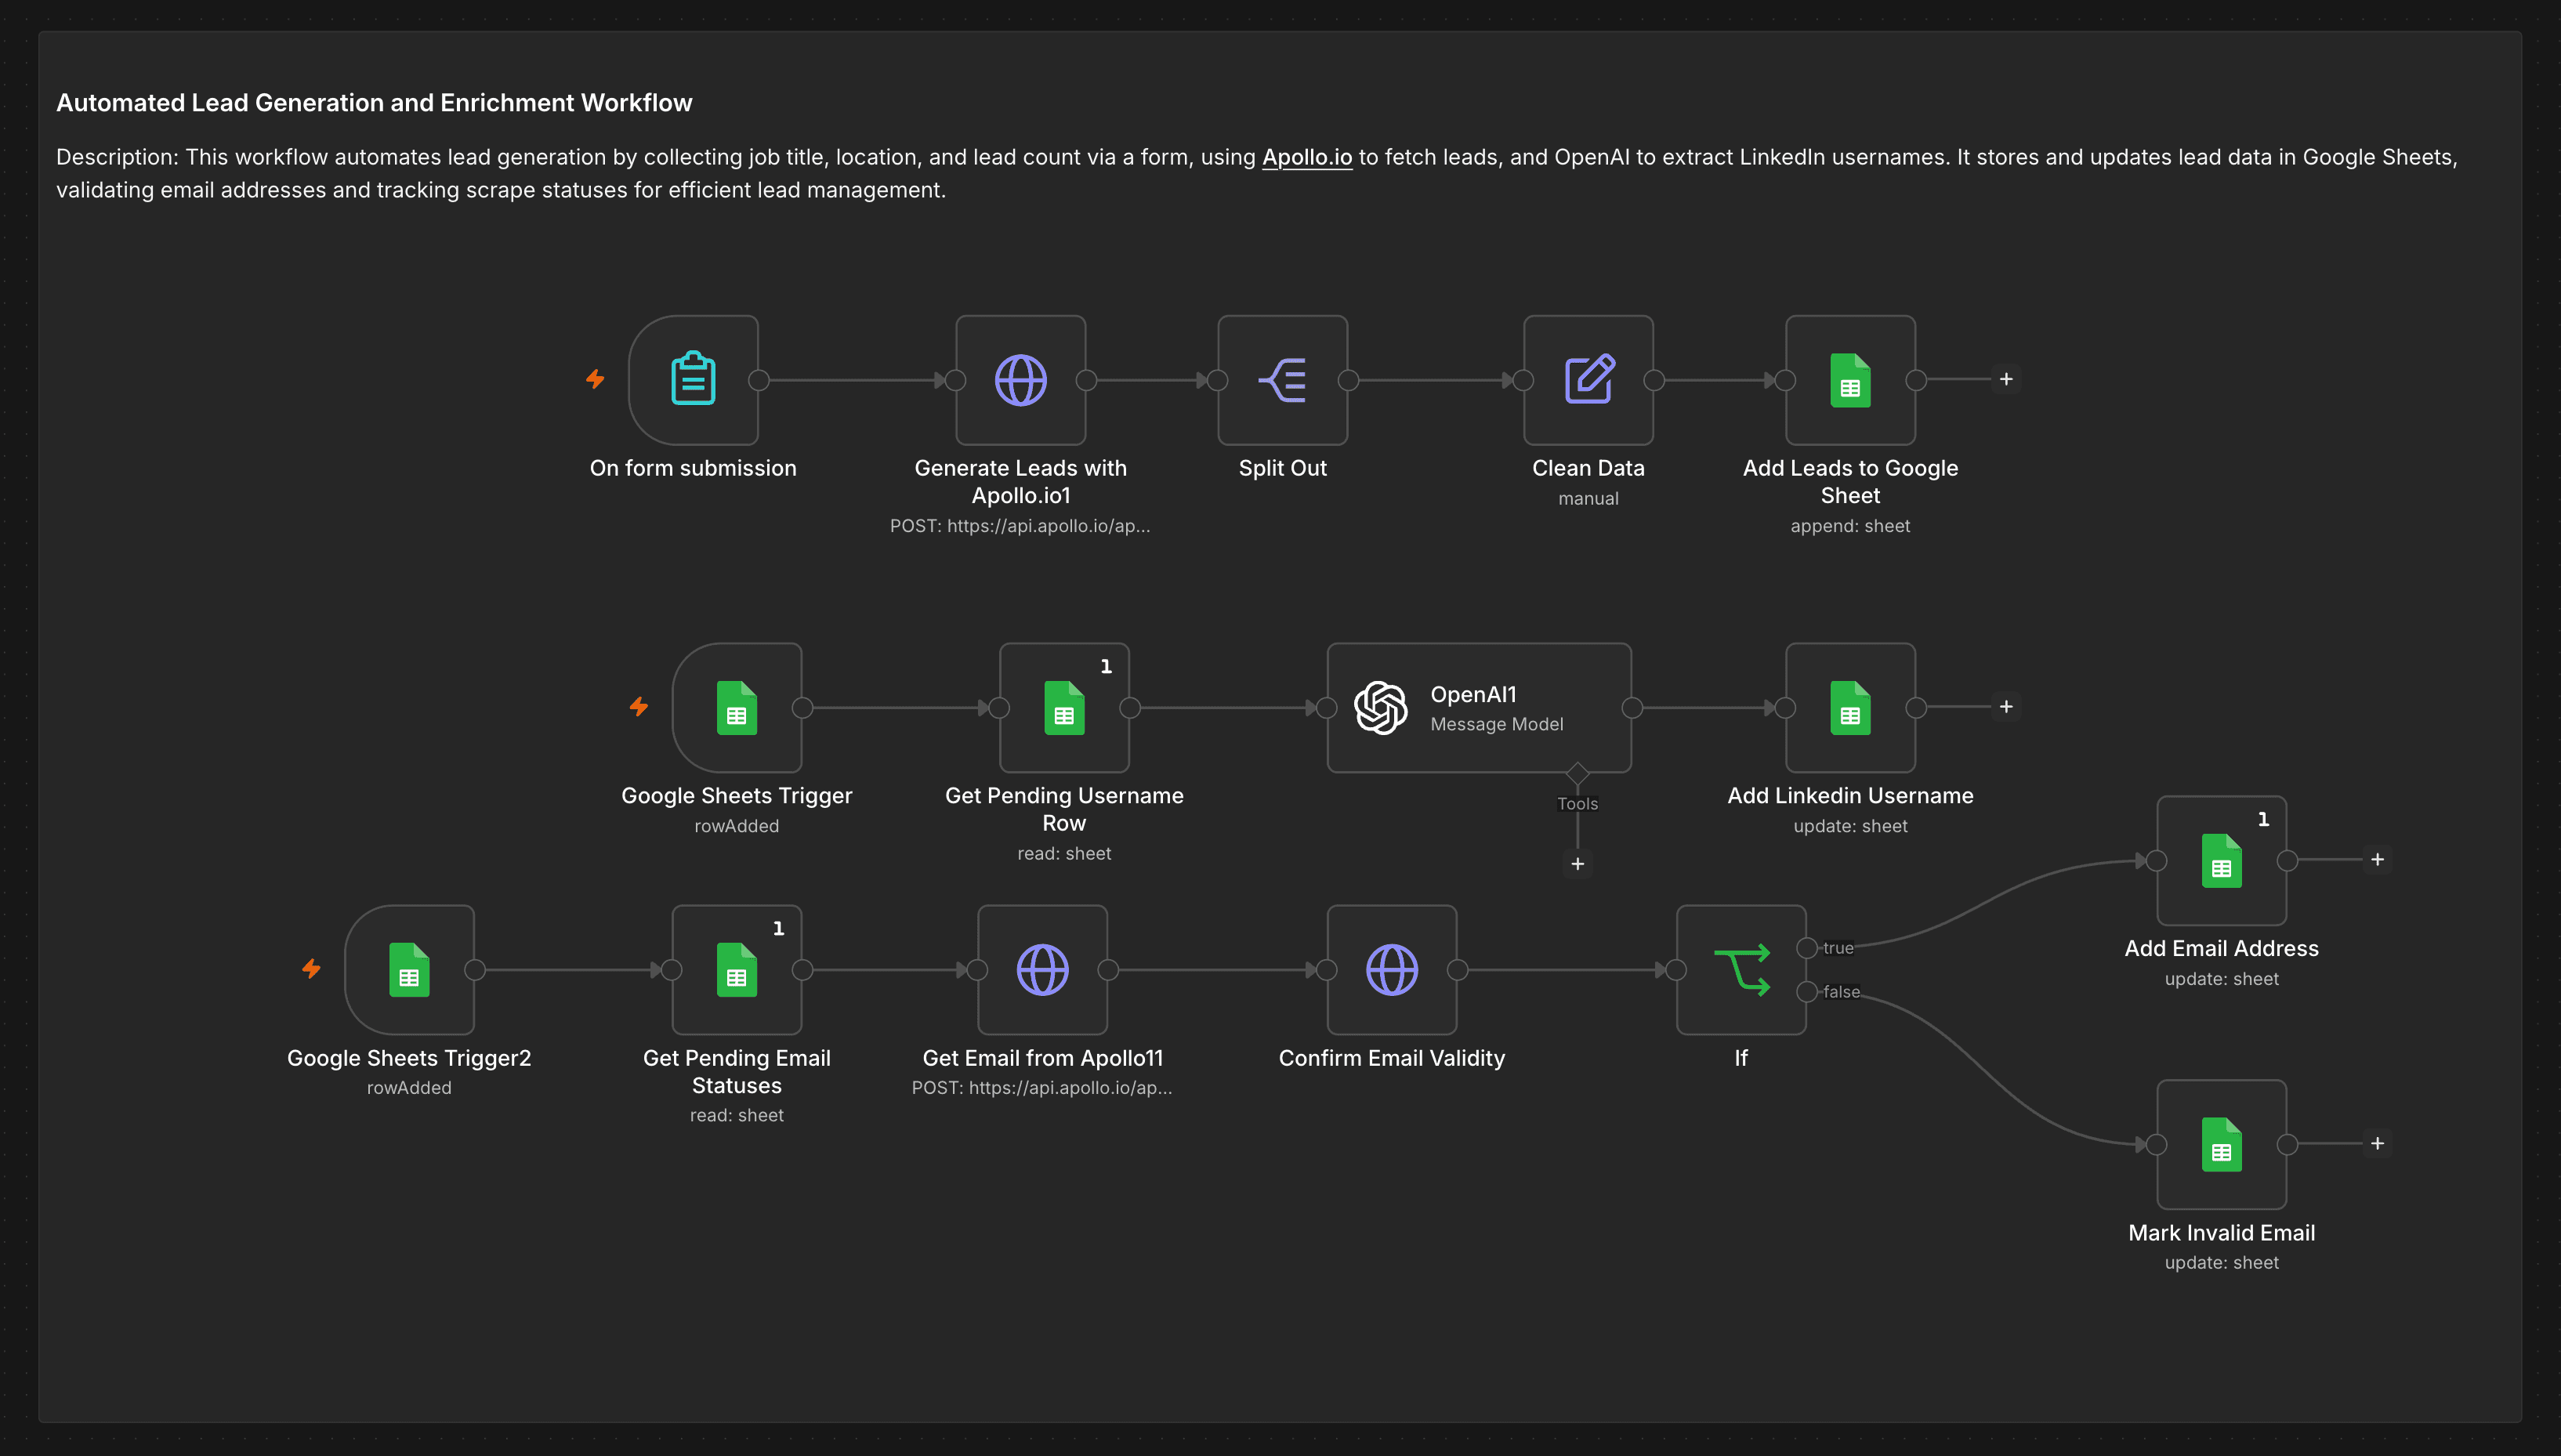
Task: Select the Mark Invalid Email node
Action: (x=2221, y=1144)
